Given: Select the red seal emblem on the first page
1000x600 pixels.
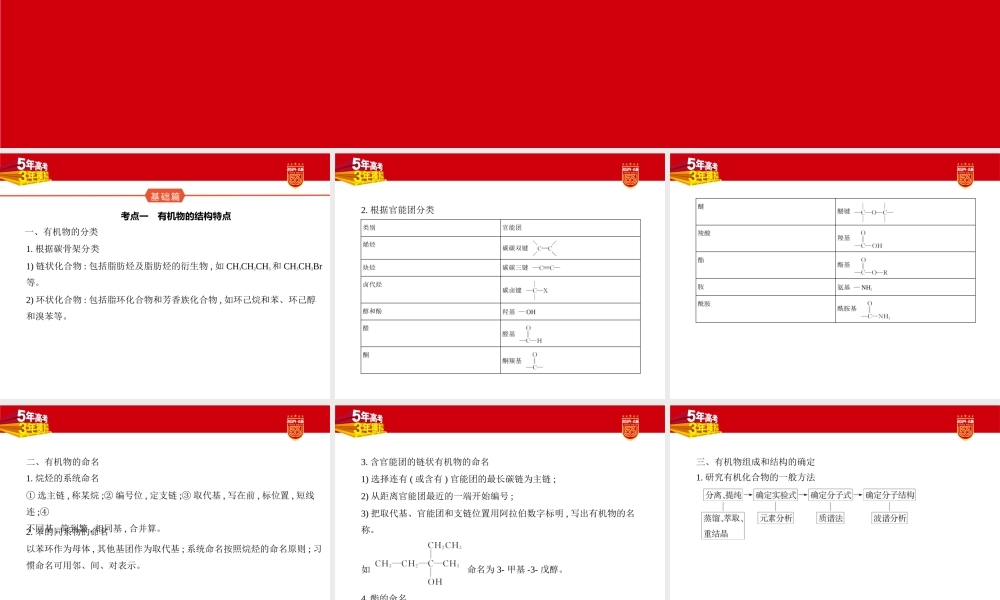Looking at the screenshot, I should (x=295, y=173).
